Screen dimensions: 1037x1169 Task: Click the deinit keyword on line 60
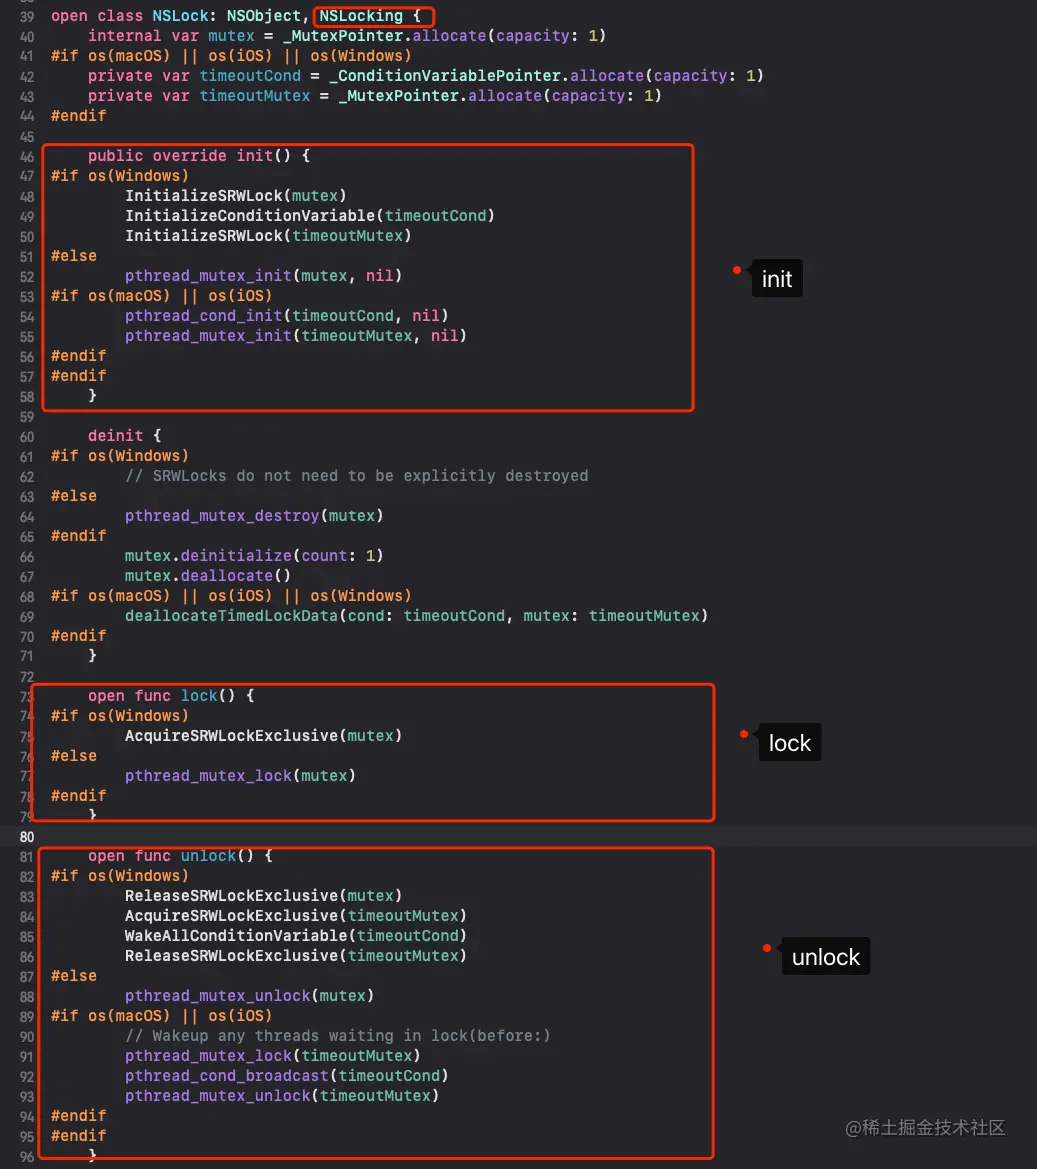(116, 435)
